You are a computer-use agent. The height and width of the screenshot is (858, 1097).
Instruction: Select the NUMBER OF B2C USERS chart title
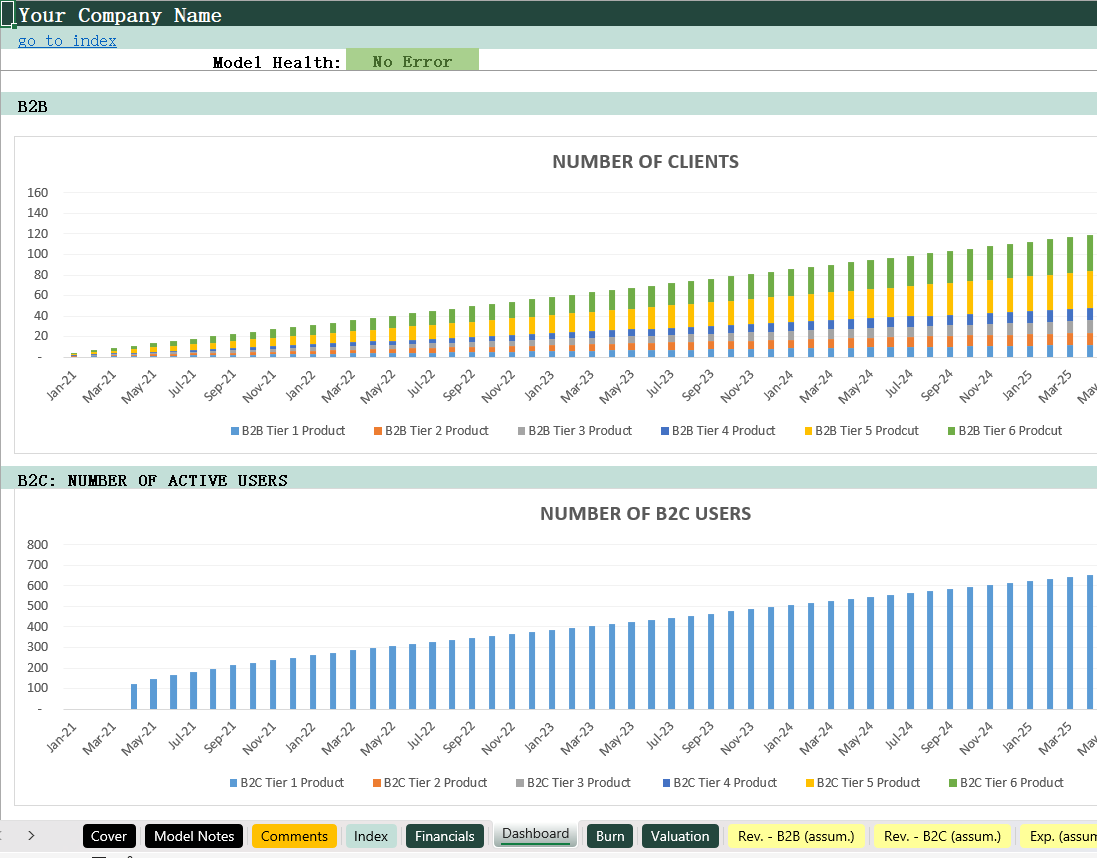[645, 514]
